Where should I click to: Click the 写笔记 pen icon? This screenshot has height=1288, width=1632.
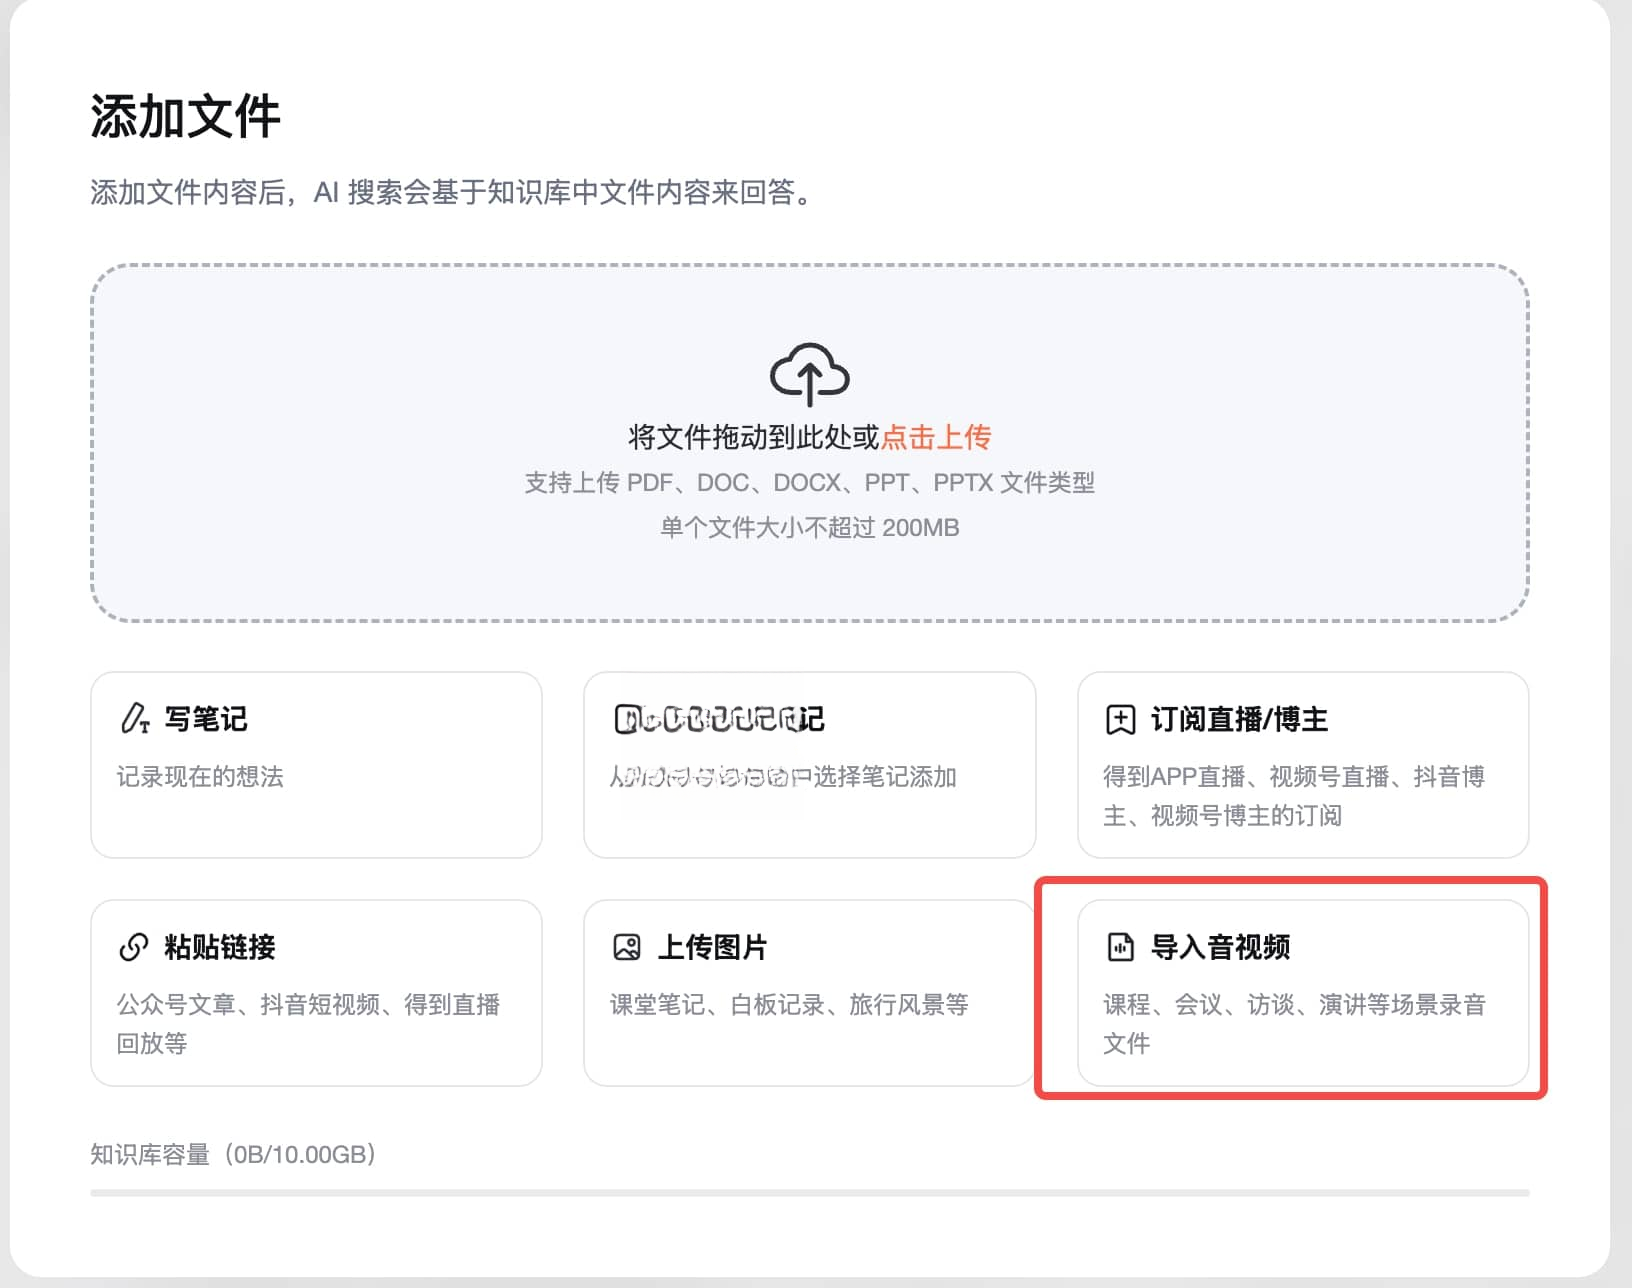click(x=134, y=719)
